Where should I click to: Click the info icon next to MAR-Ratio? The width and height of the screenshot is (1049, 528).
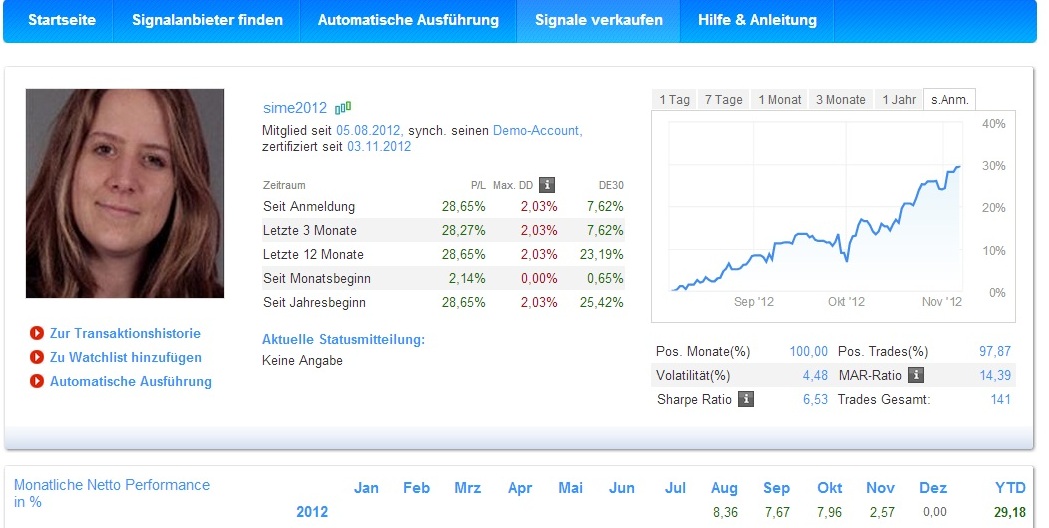(916, 376)
